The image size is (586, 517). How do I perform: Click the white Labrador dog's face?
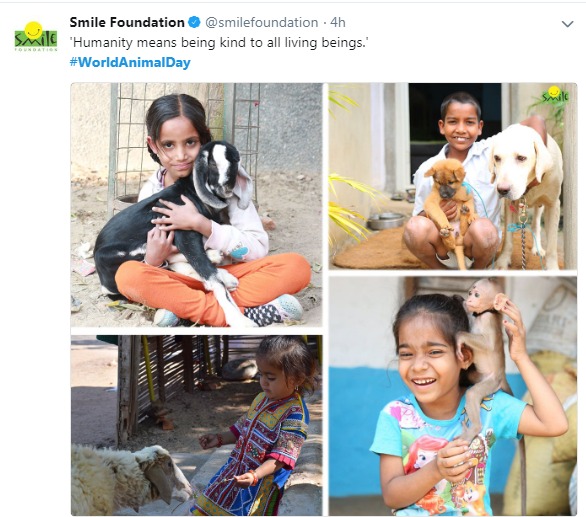(517, 161)
